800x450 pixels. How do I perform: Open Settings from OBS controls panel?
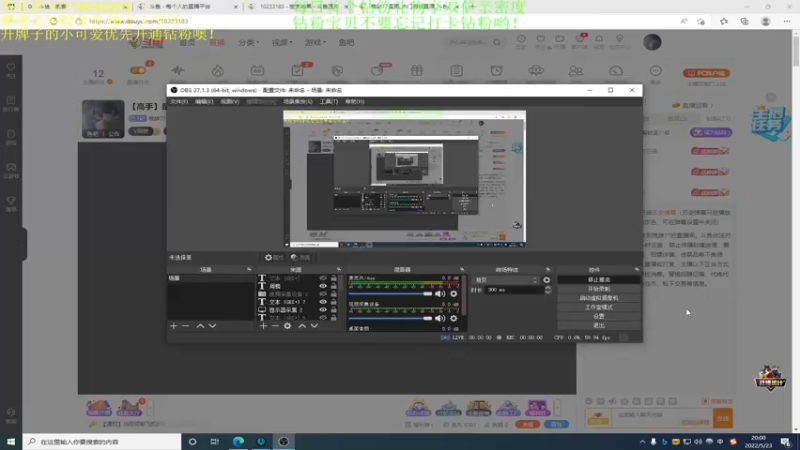coord(598,316)
